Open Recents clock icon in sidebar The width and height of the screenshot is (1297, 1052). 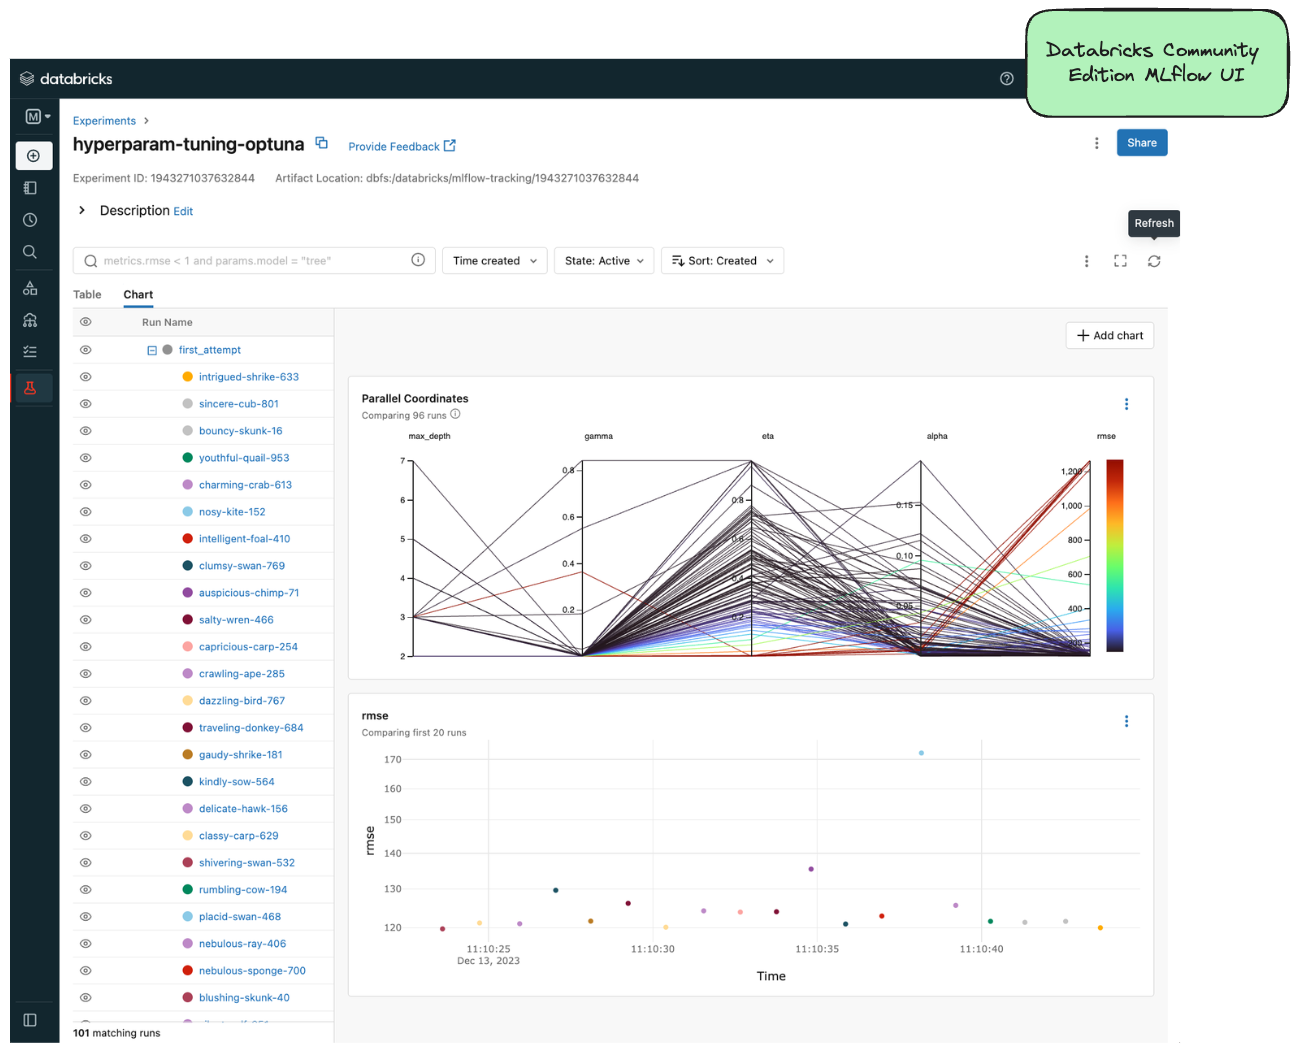30,220
